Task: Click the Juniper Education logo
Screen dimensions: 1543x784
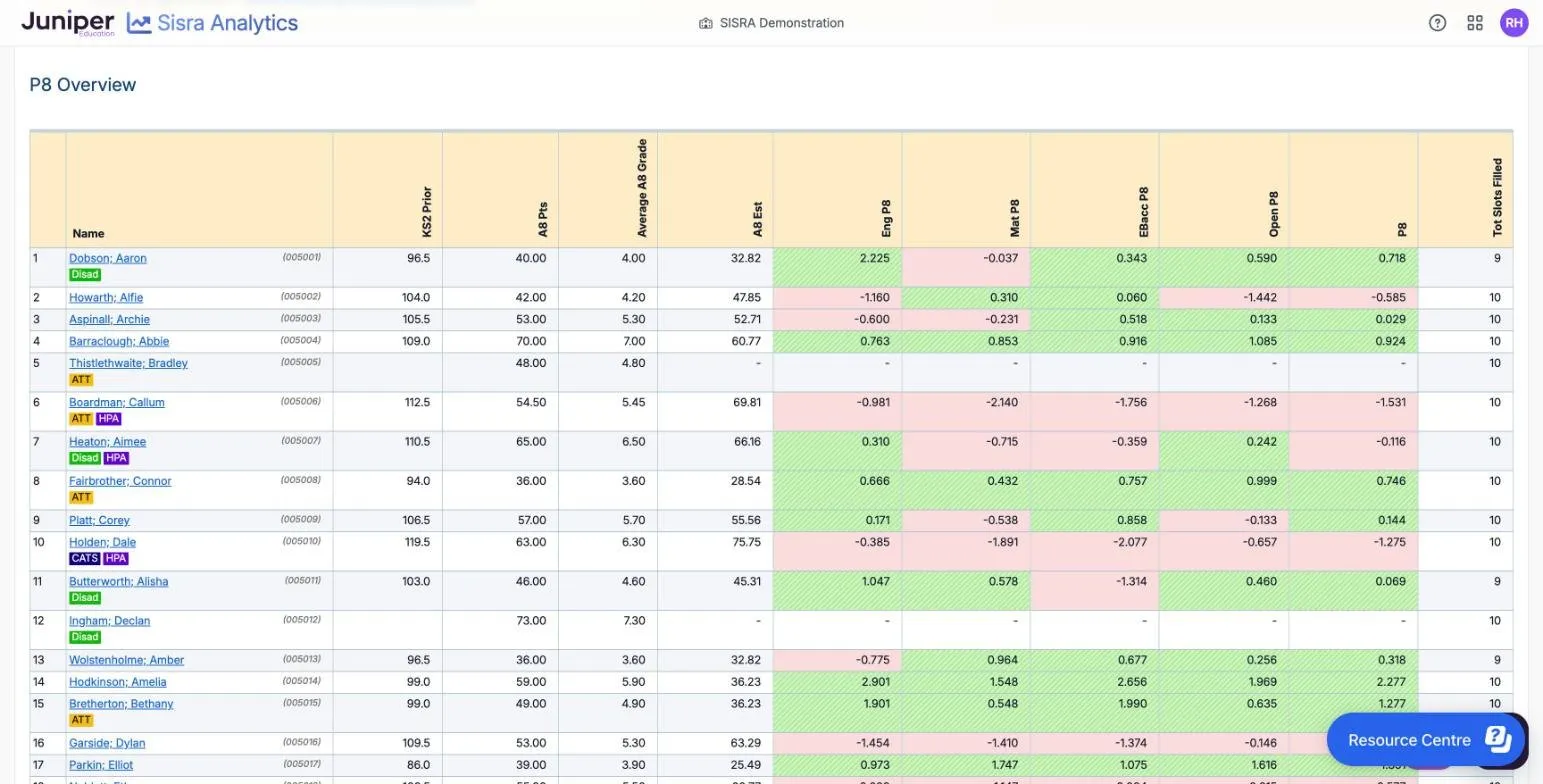Action: click(68, 23)
